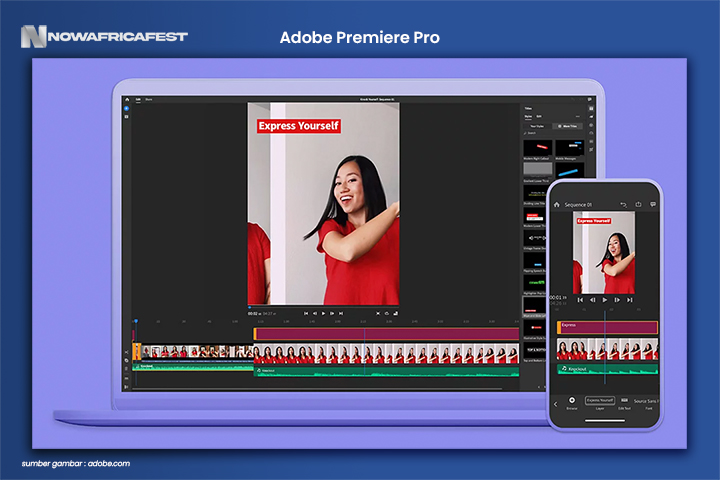
Task: Tap Edit Text in phone toolbar
Action: click(624, 403)
